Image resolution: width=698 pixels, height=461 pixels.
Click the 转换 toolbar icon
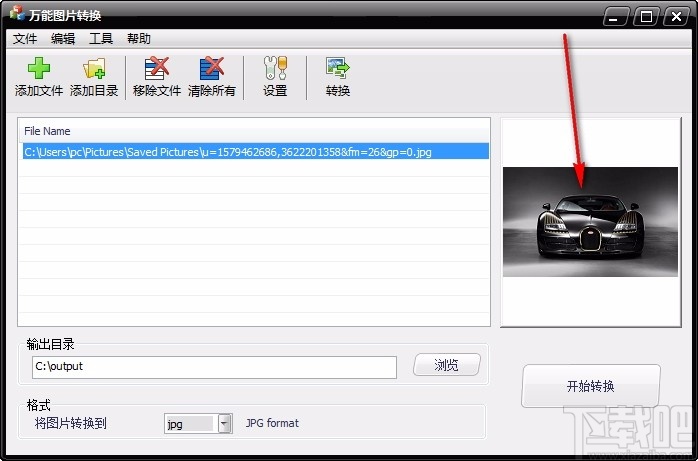click(337, 68)
